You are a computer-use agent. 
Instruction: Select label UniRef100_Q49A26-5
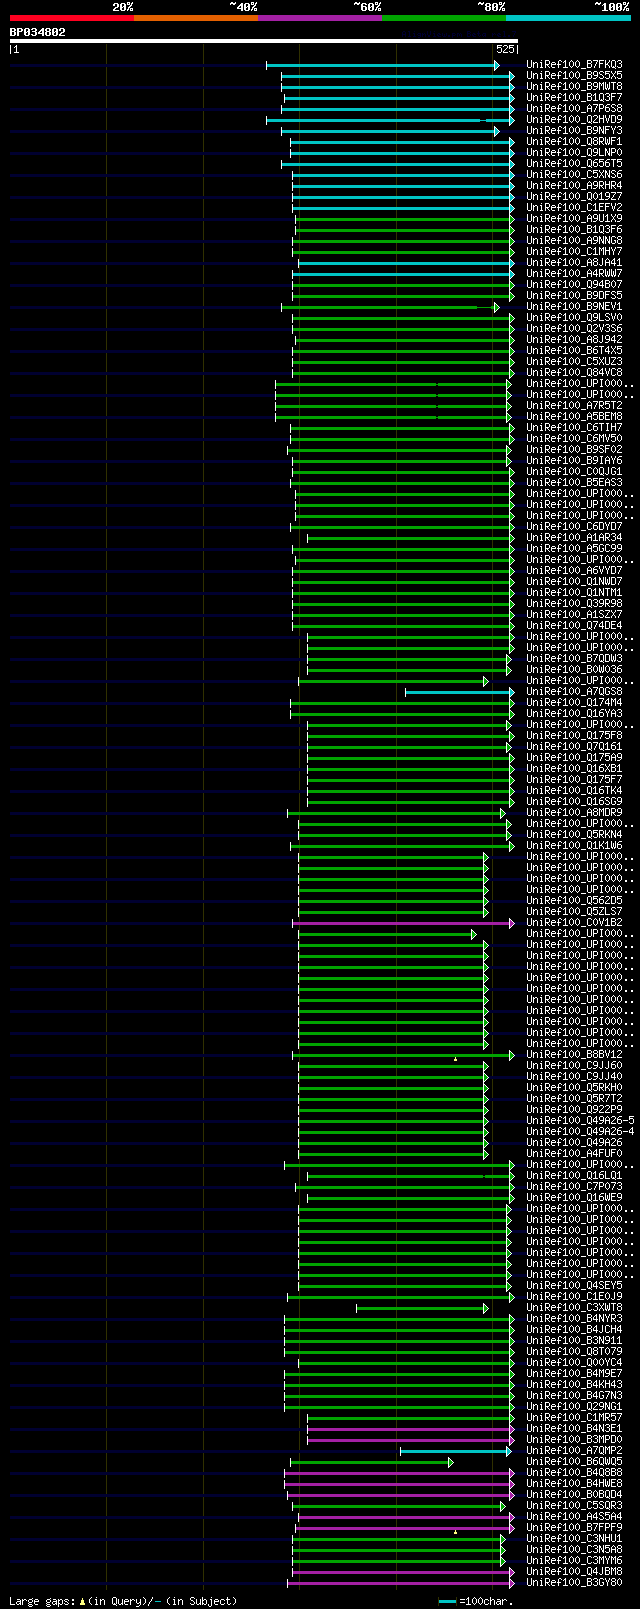(x=580, y=1121)
